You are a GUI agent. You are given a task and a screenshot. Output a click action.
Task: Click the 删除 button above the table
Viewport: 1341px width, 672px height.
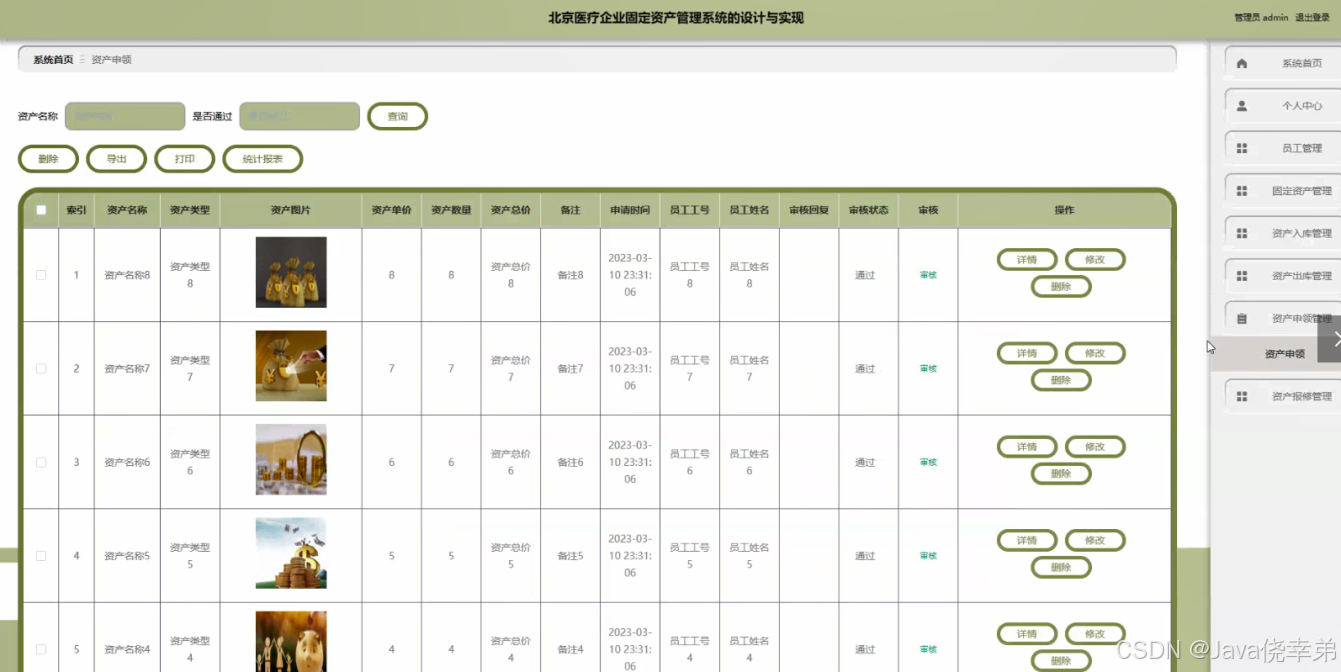[48, 159]
